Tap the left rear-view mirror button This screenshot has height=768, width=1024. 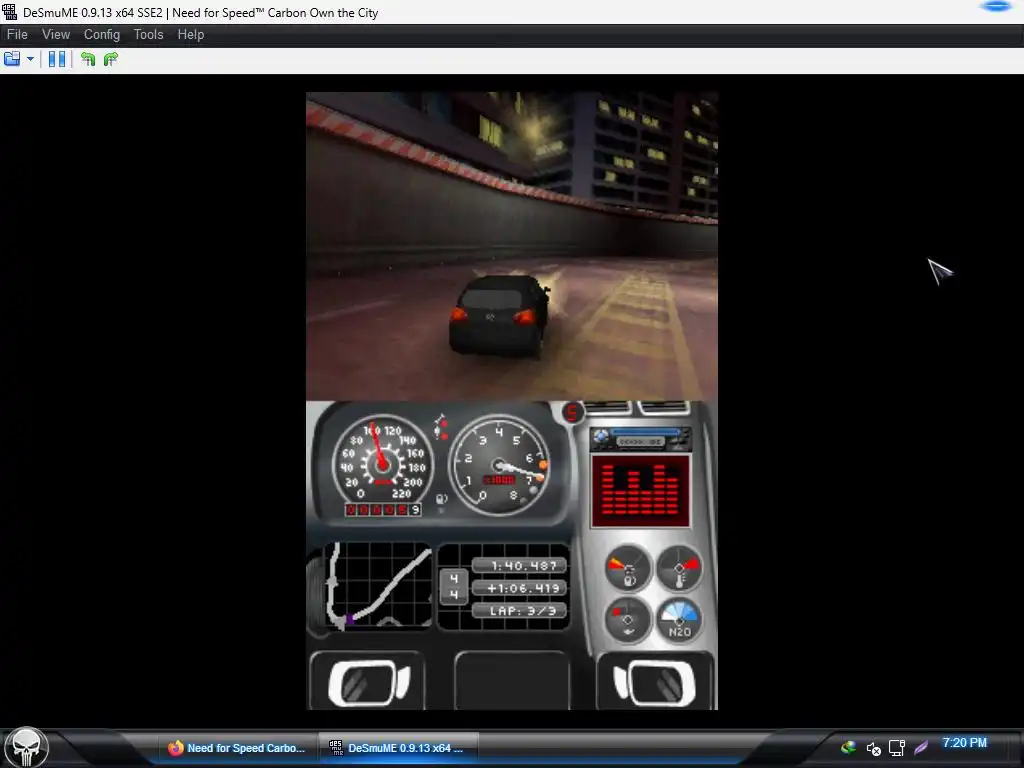coord(368,682)
